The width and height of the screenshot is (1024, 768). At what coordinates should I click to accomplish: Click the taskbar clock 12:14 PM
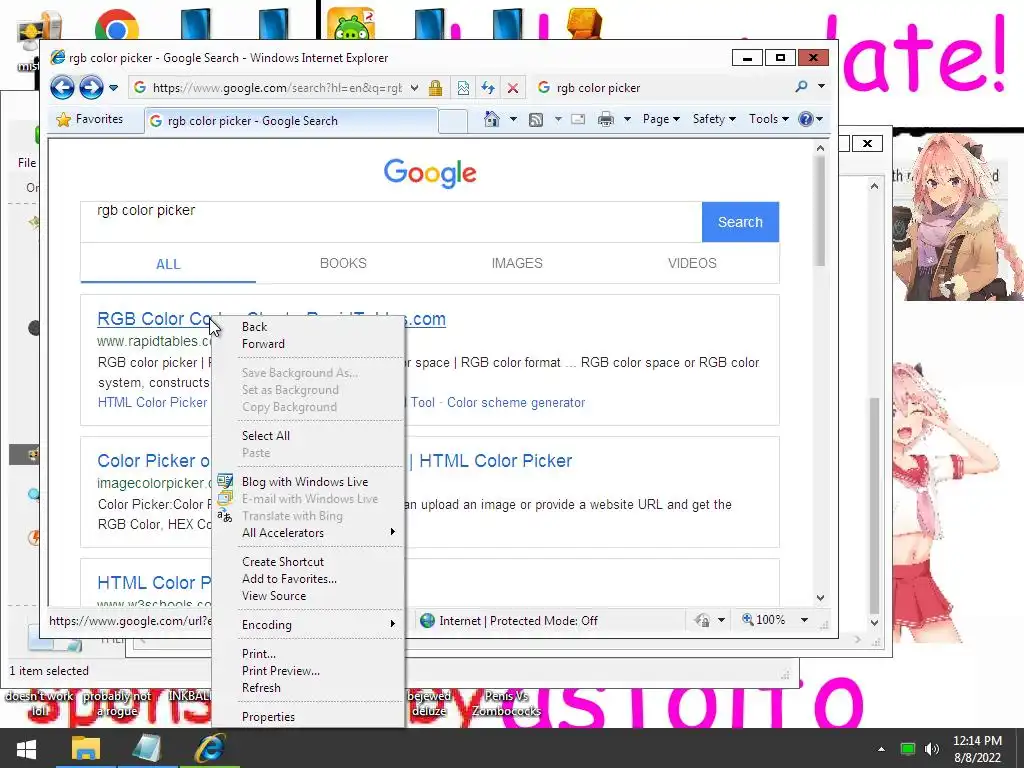click(977, 741)
